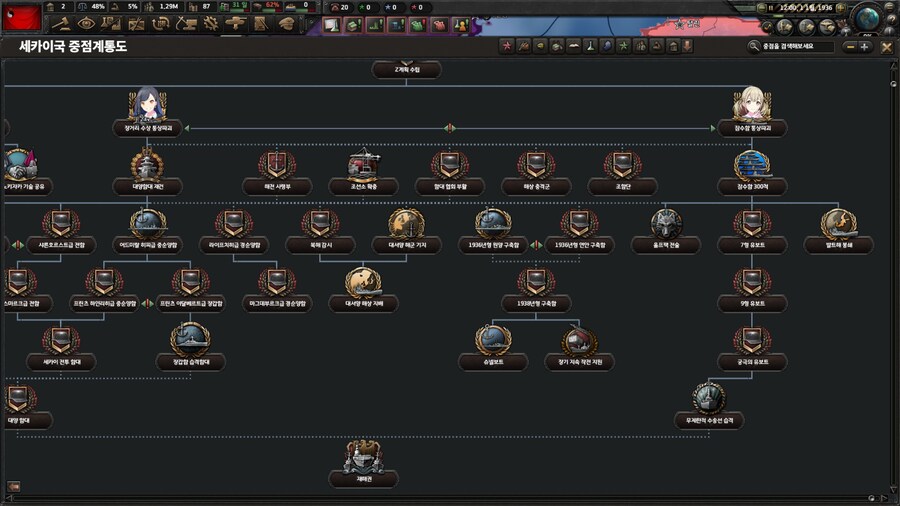Select the Z계획 수립 focus at top
The width and height of the screenshot is (900, 506).
(x=406, y=70)
